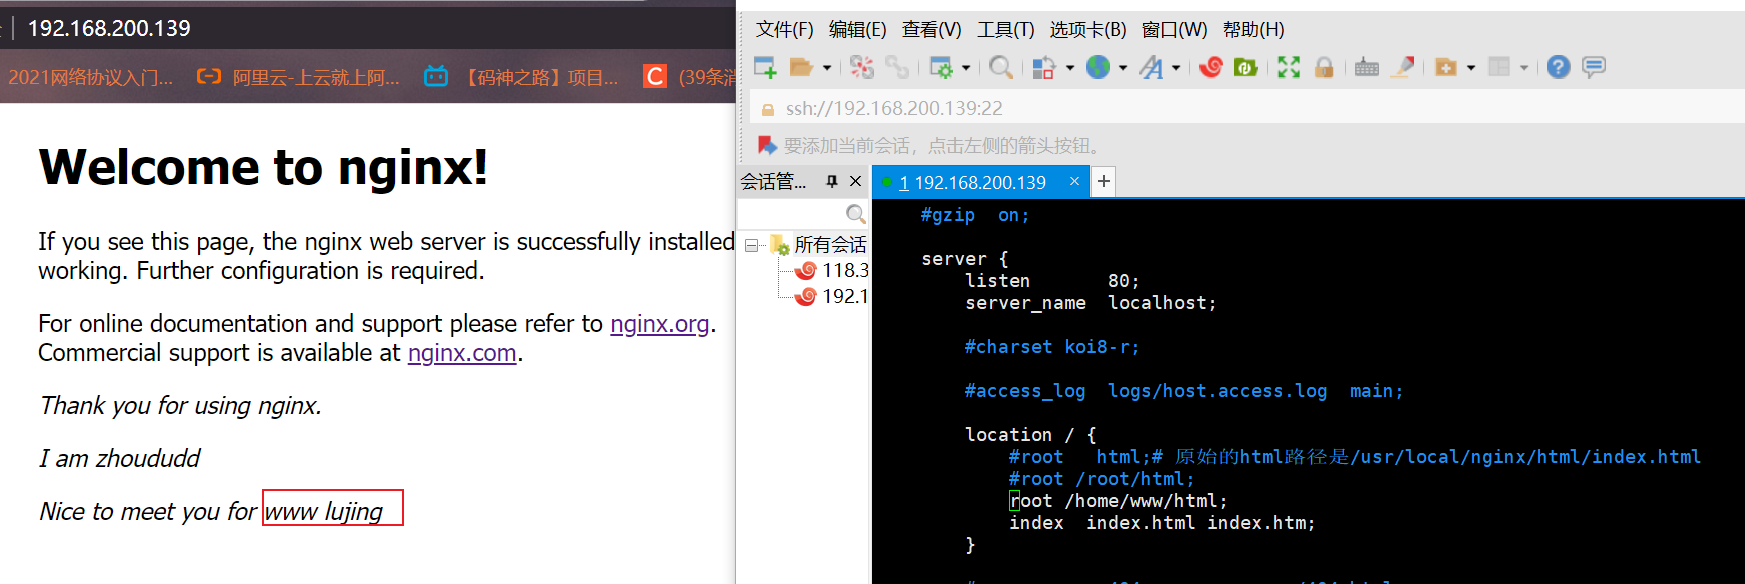Select the 192.168.200.139 session tab
Viewport: 1745px width, 584px height.
[978, 182]
